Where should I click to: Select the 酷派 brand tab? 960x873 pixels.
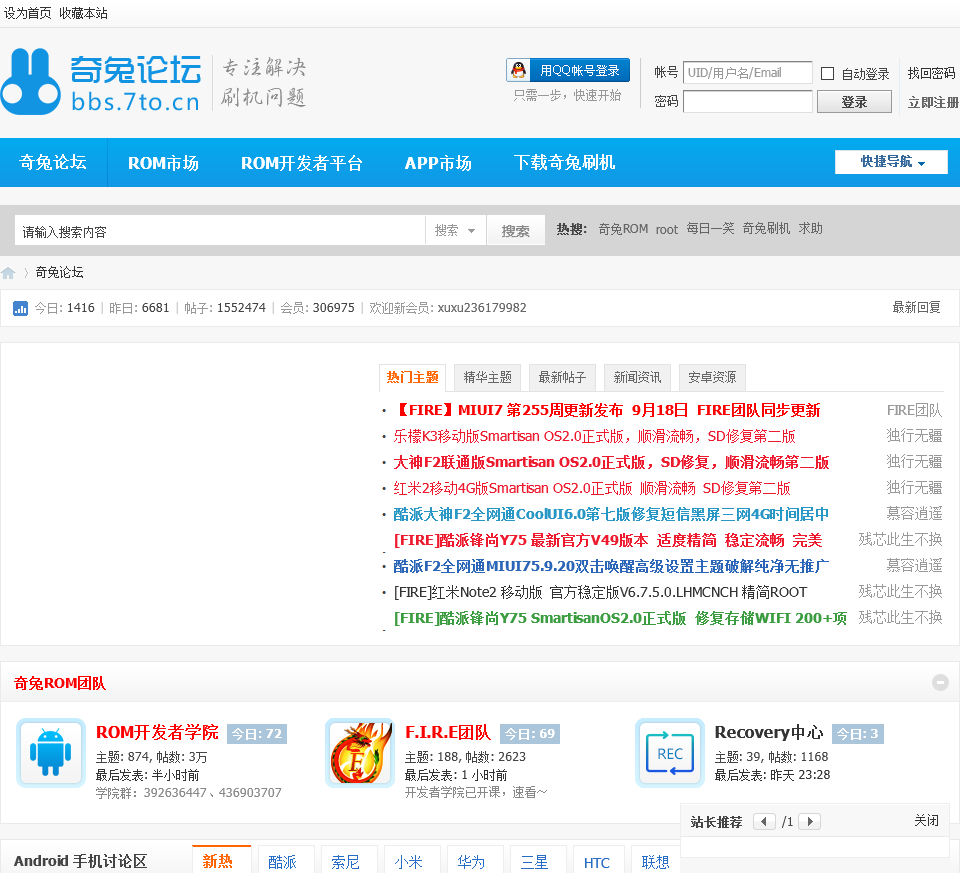pyautogui.click(x=287, y=860)
